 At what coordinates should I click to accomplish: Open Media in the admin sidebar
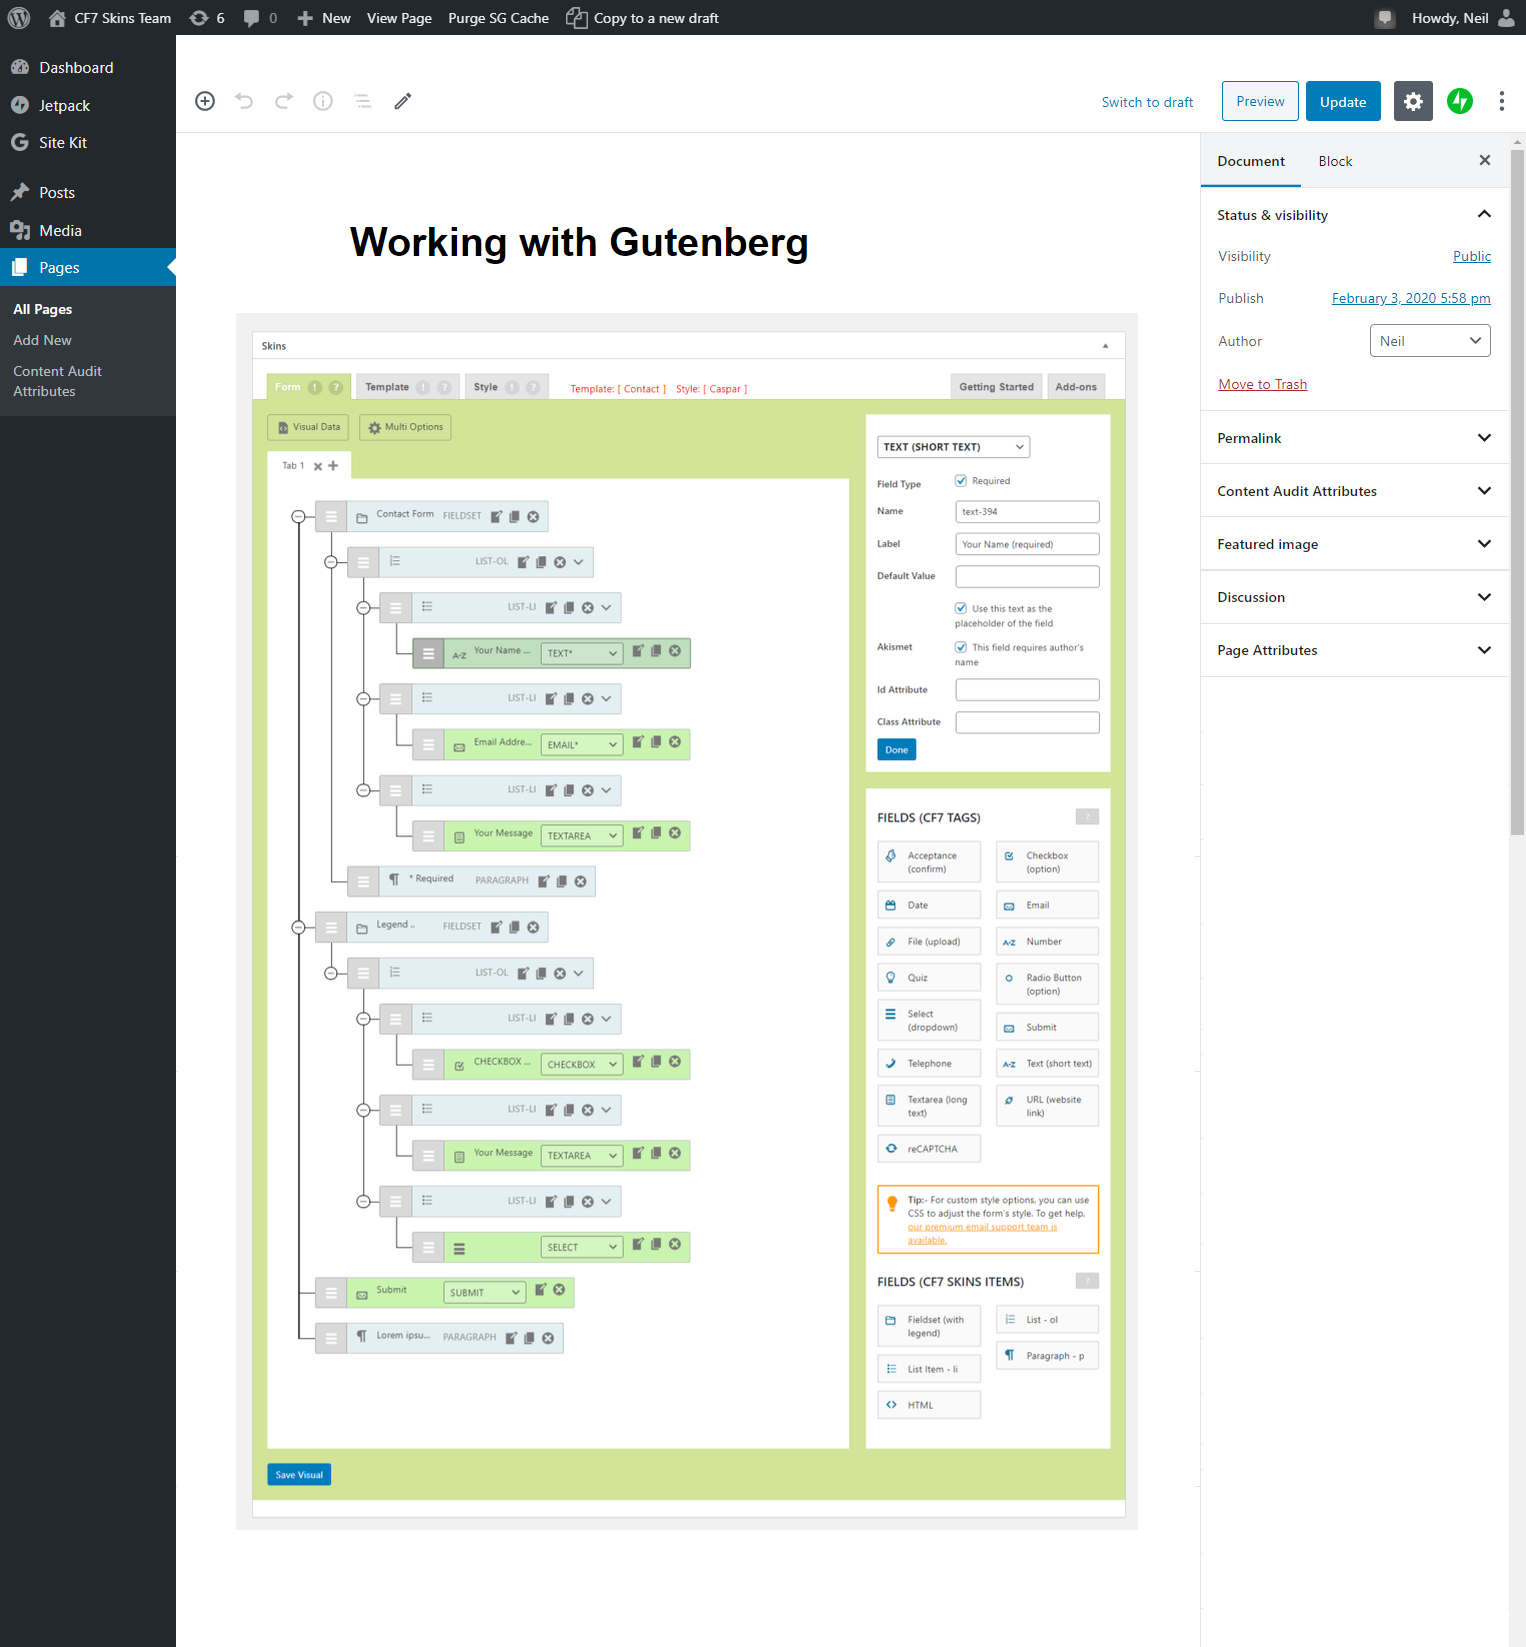(60, 231)
